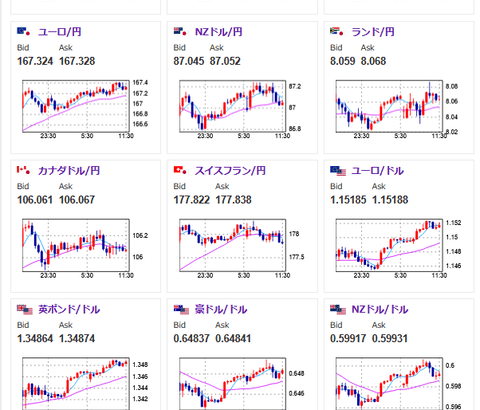Click the Euro/Dollar flag icon
The width and height of the screenshot is (480, 410).
pyautogui.click(x=338, y=171)
